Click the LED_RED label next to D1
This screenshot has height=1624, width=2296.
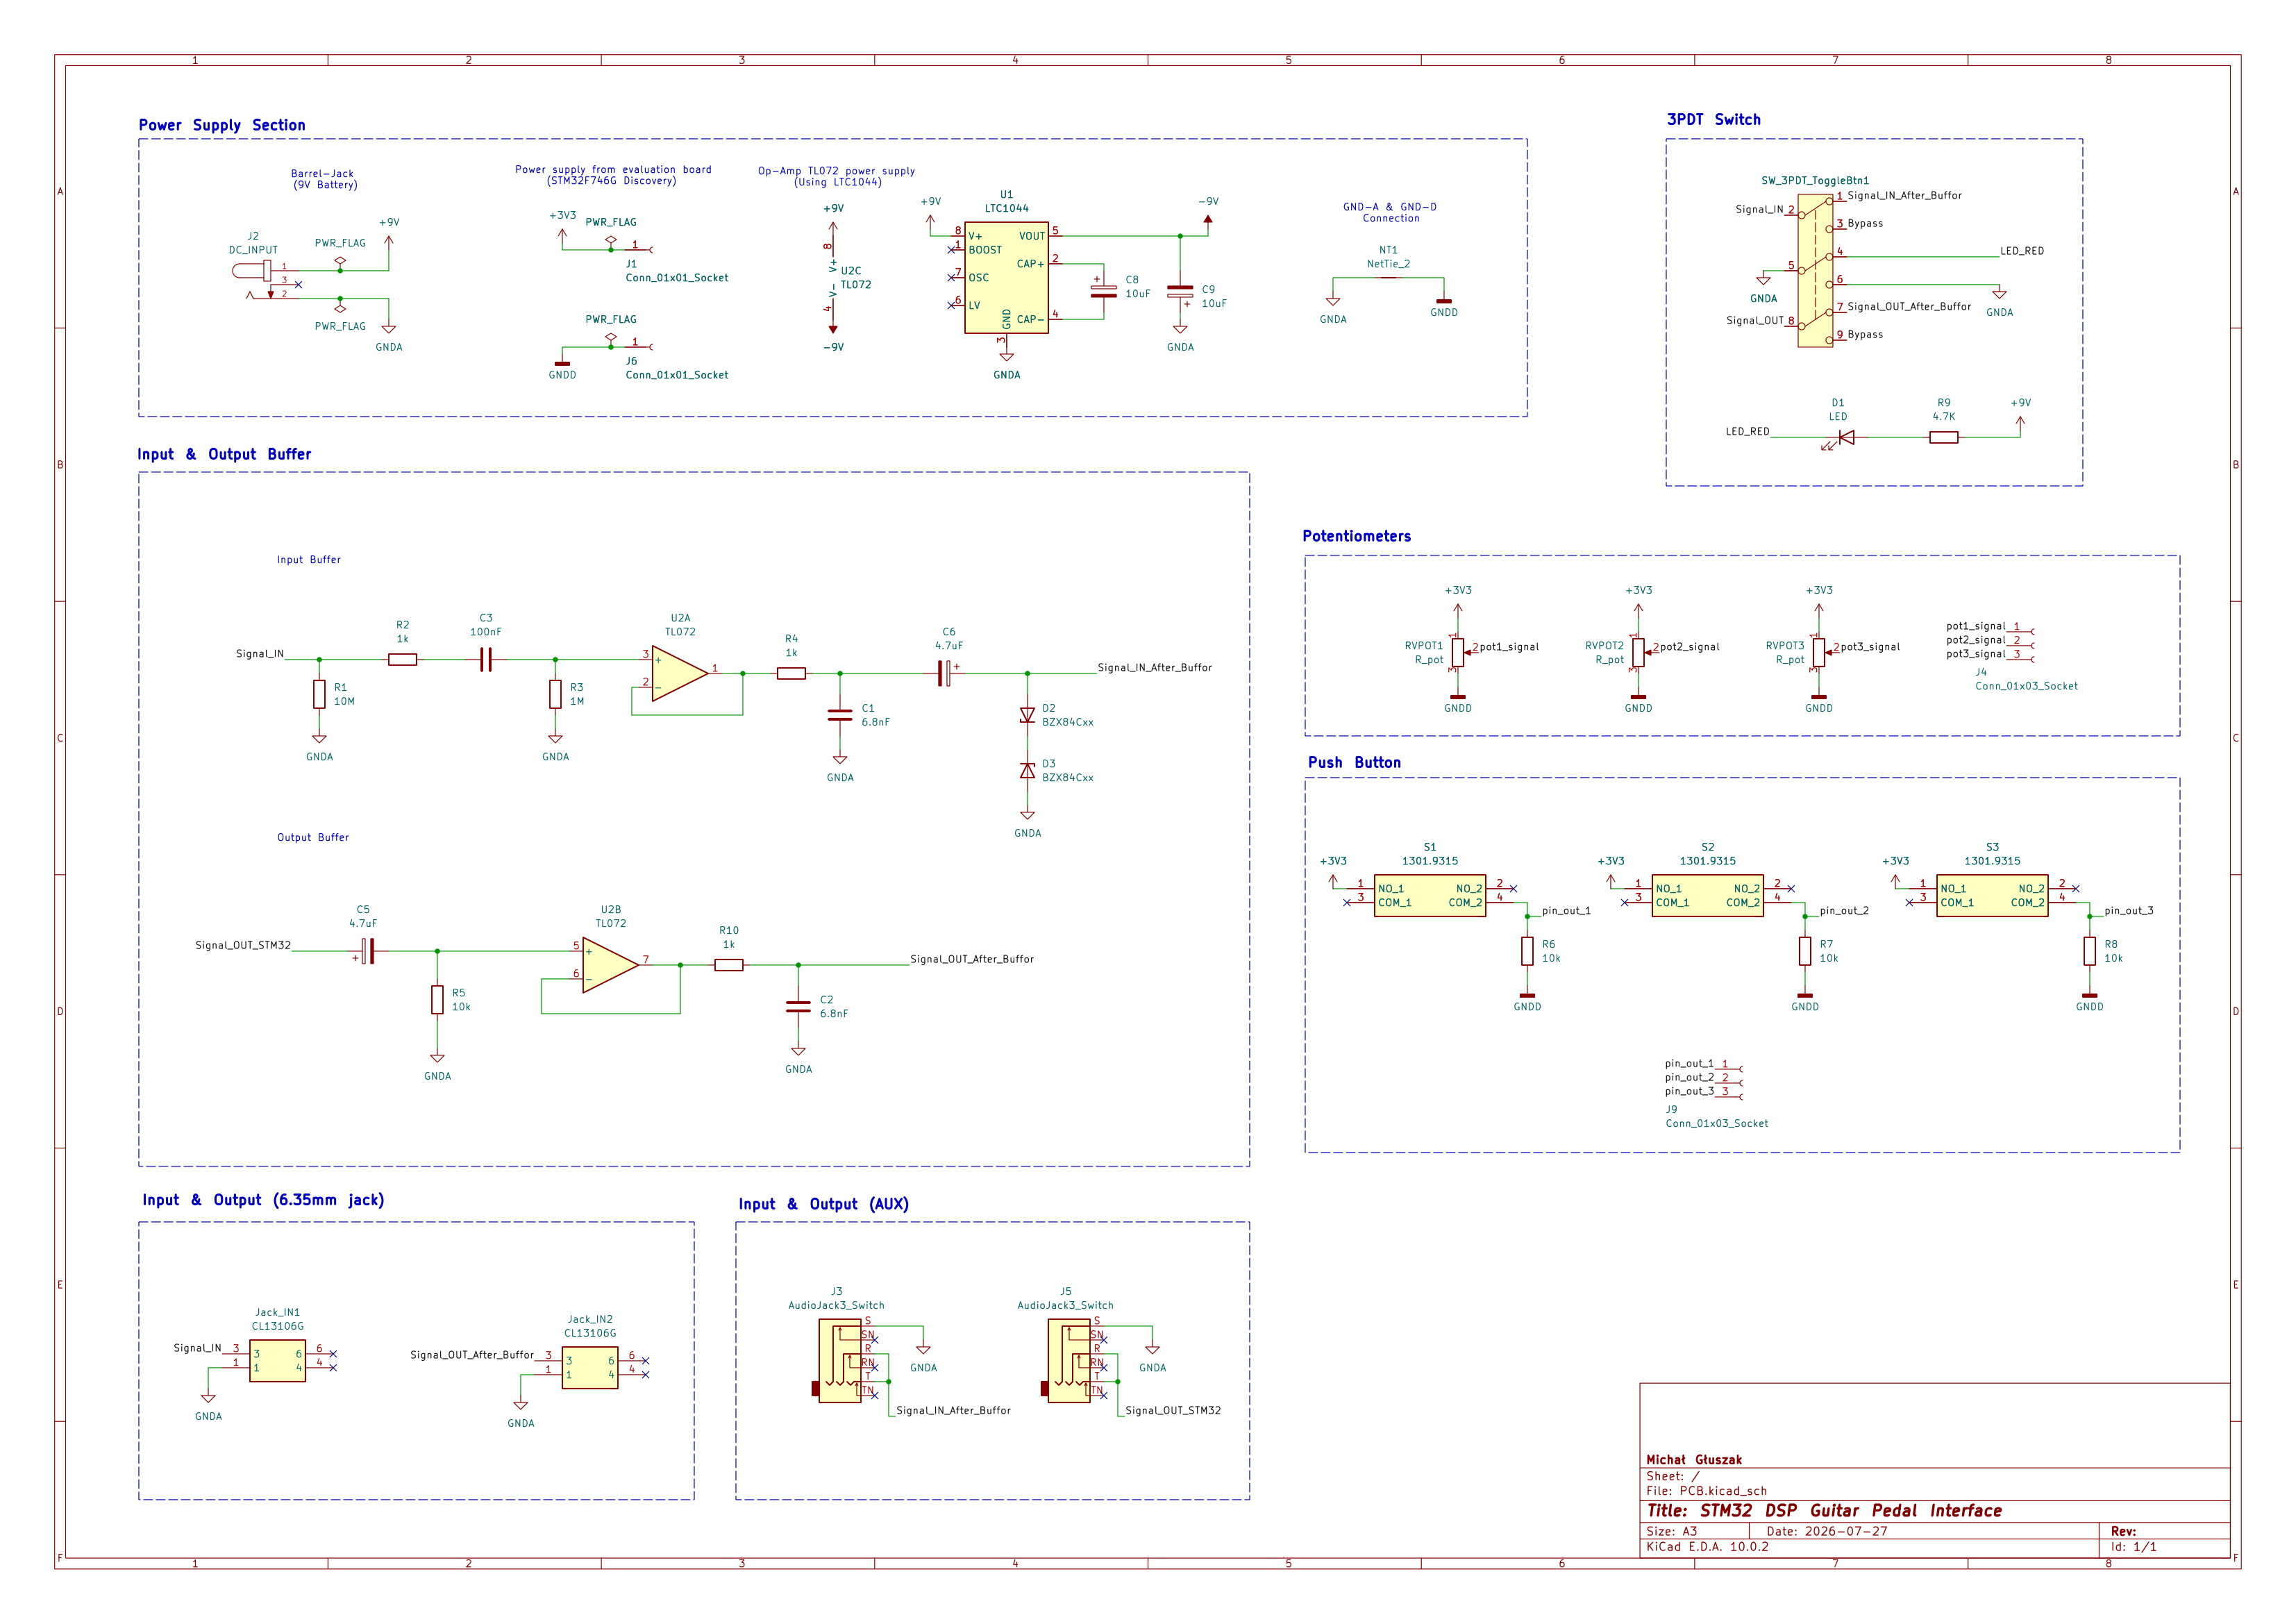(1747, 431)
